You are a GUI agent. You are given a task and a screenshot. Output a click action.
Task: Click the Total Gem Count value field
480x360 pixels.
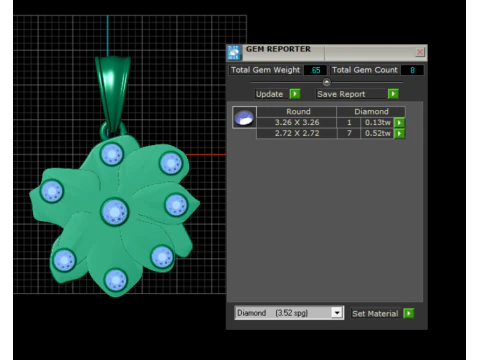412,70
